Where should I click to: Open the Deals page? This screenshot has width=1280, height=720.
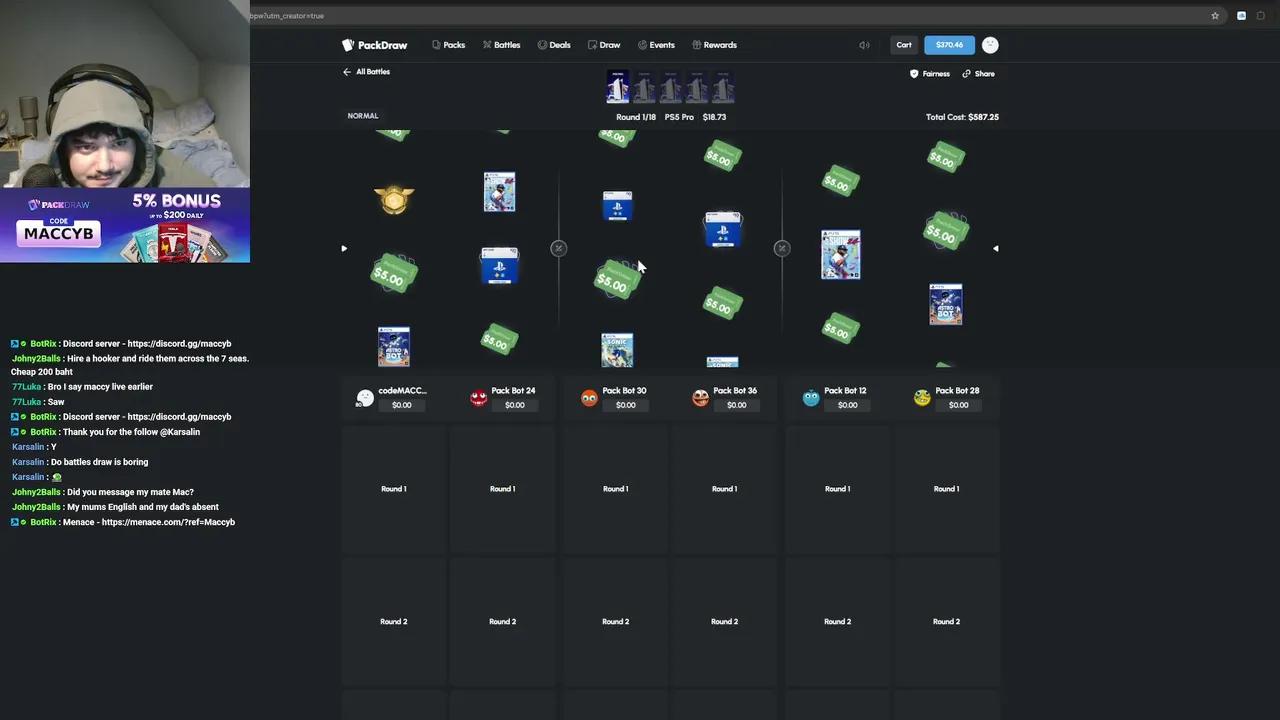coord(554,45)
